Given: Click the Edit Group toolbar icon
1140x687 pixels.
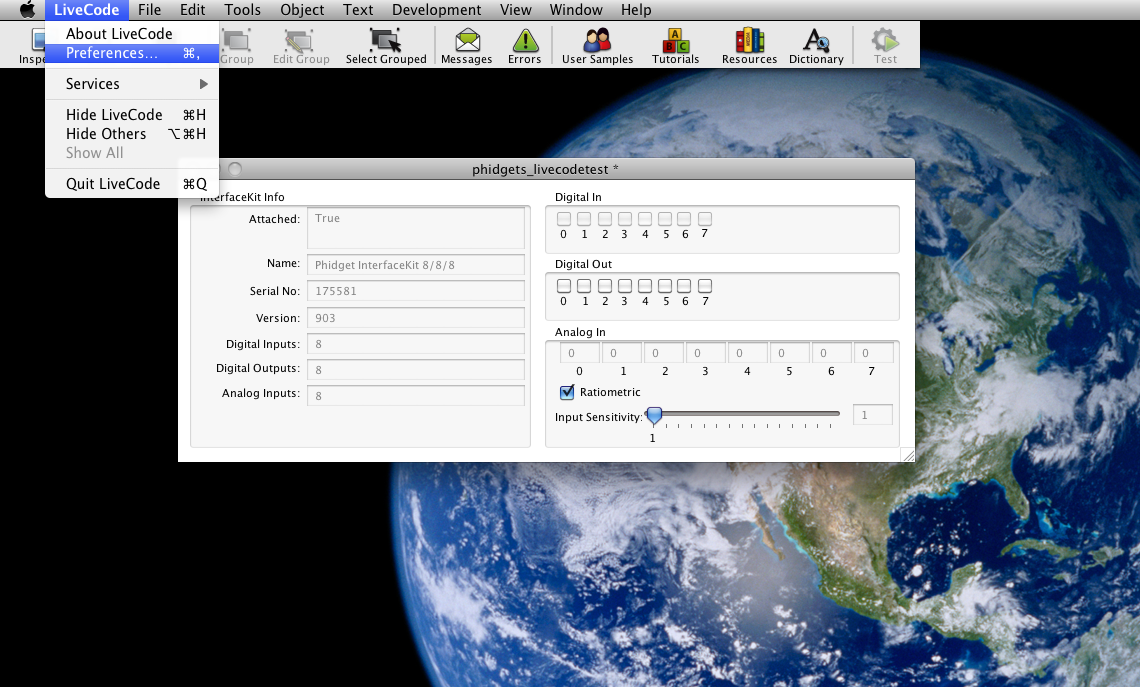Looking at the screenshot, I should coord(301,46).
